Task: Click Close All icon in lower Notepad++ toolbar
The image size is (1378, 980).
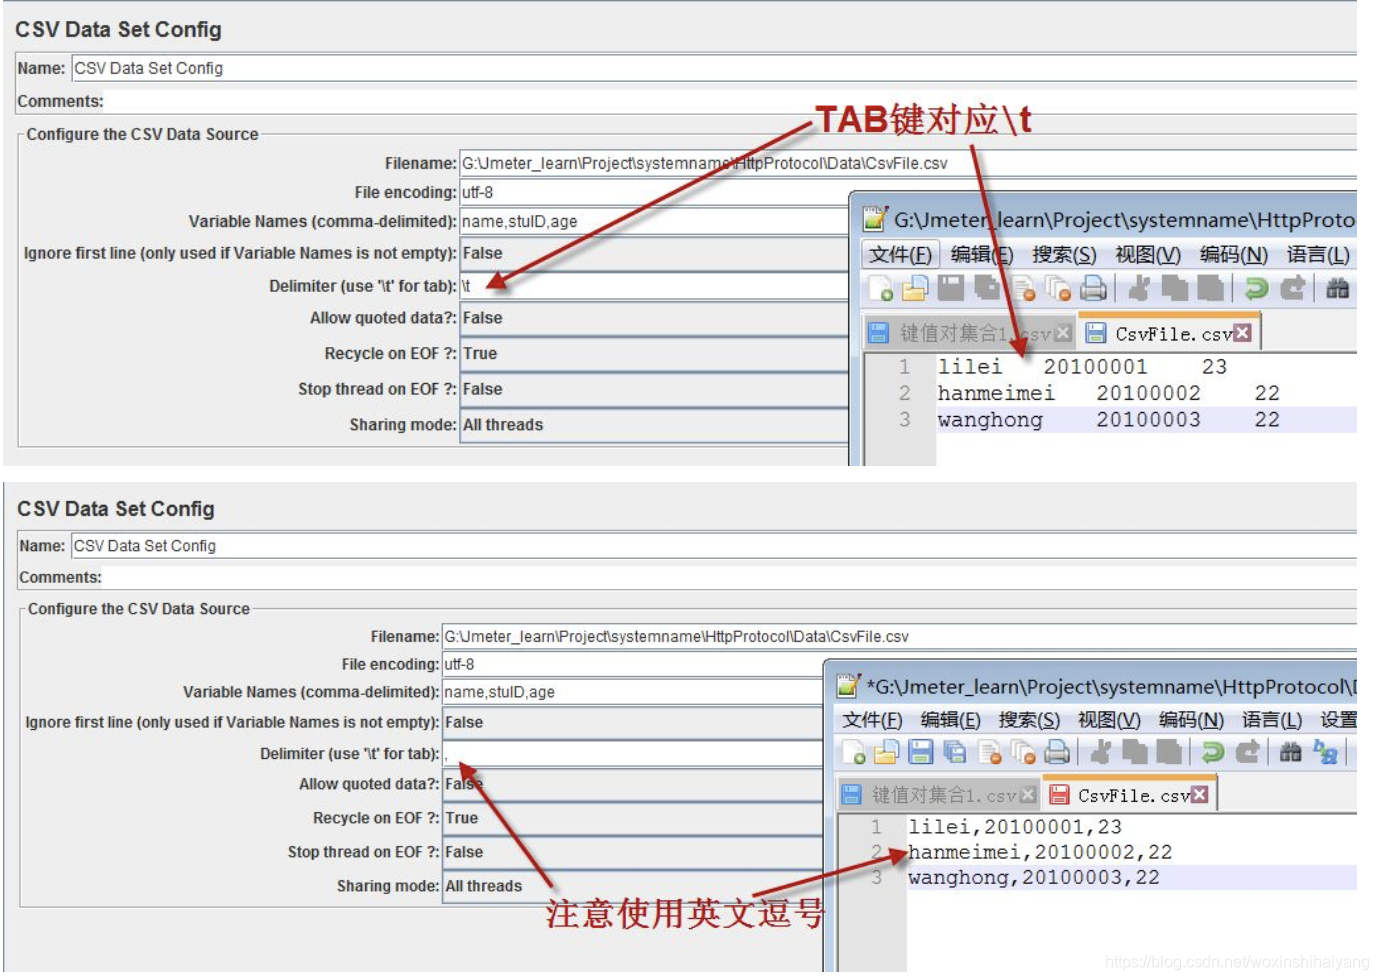Action: (x=1024, y=752)
